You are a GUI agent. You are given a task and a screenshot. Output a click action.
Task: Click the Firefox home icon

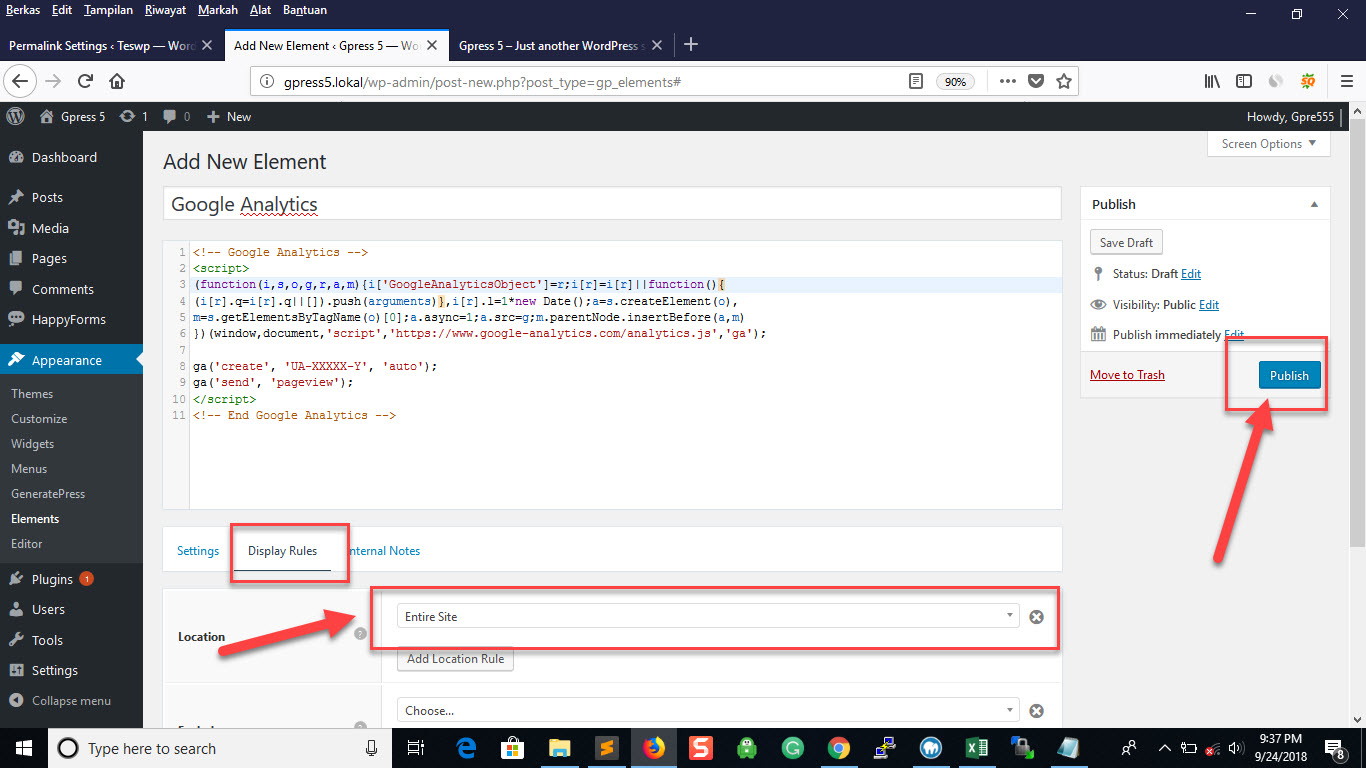click(117, 82)
